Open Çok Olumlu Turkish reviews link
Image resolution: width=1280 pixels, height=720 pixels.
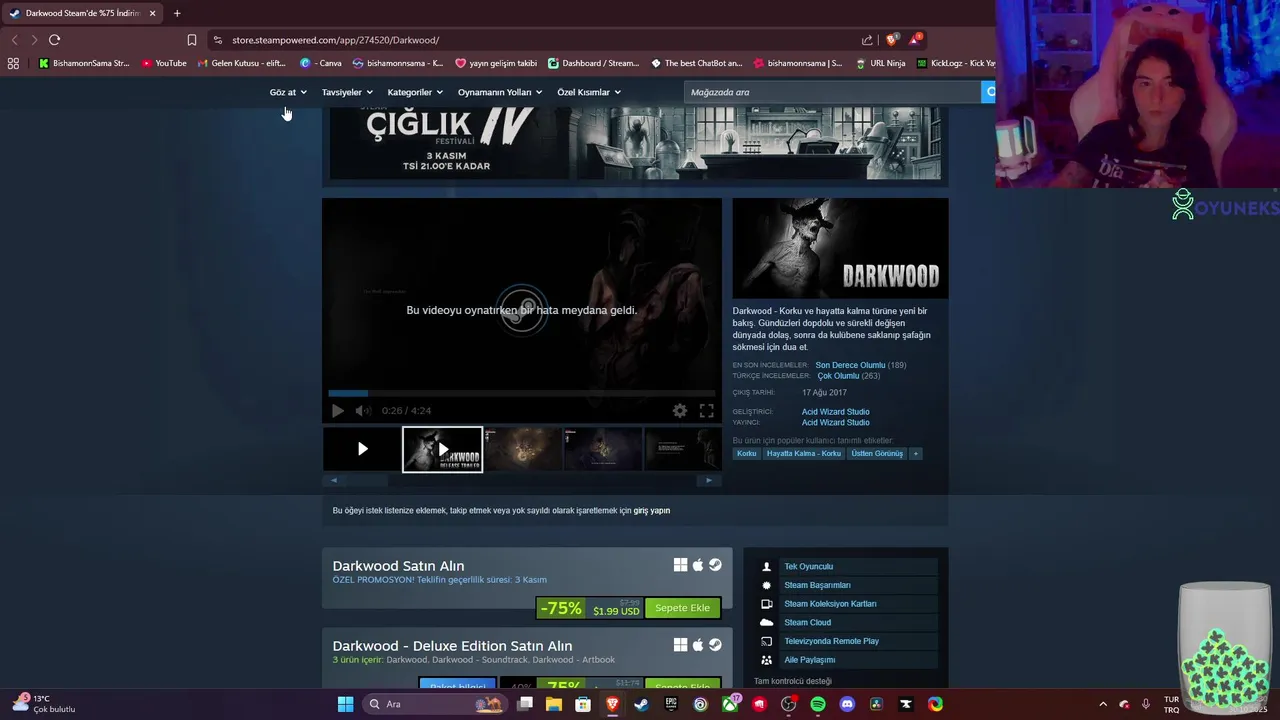pos(838,376)
